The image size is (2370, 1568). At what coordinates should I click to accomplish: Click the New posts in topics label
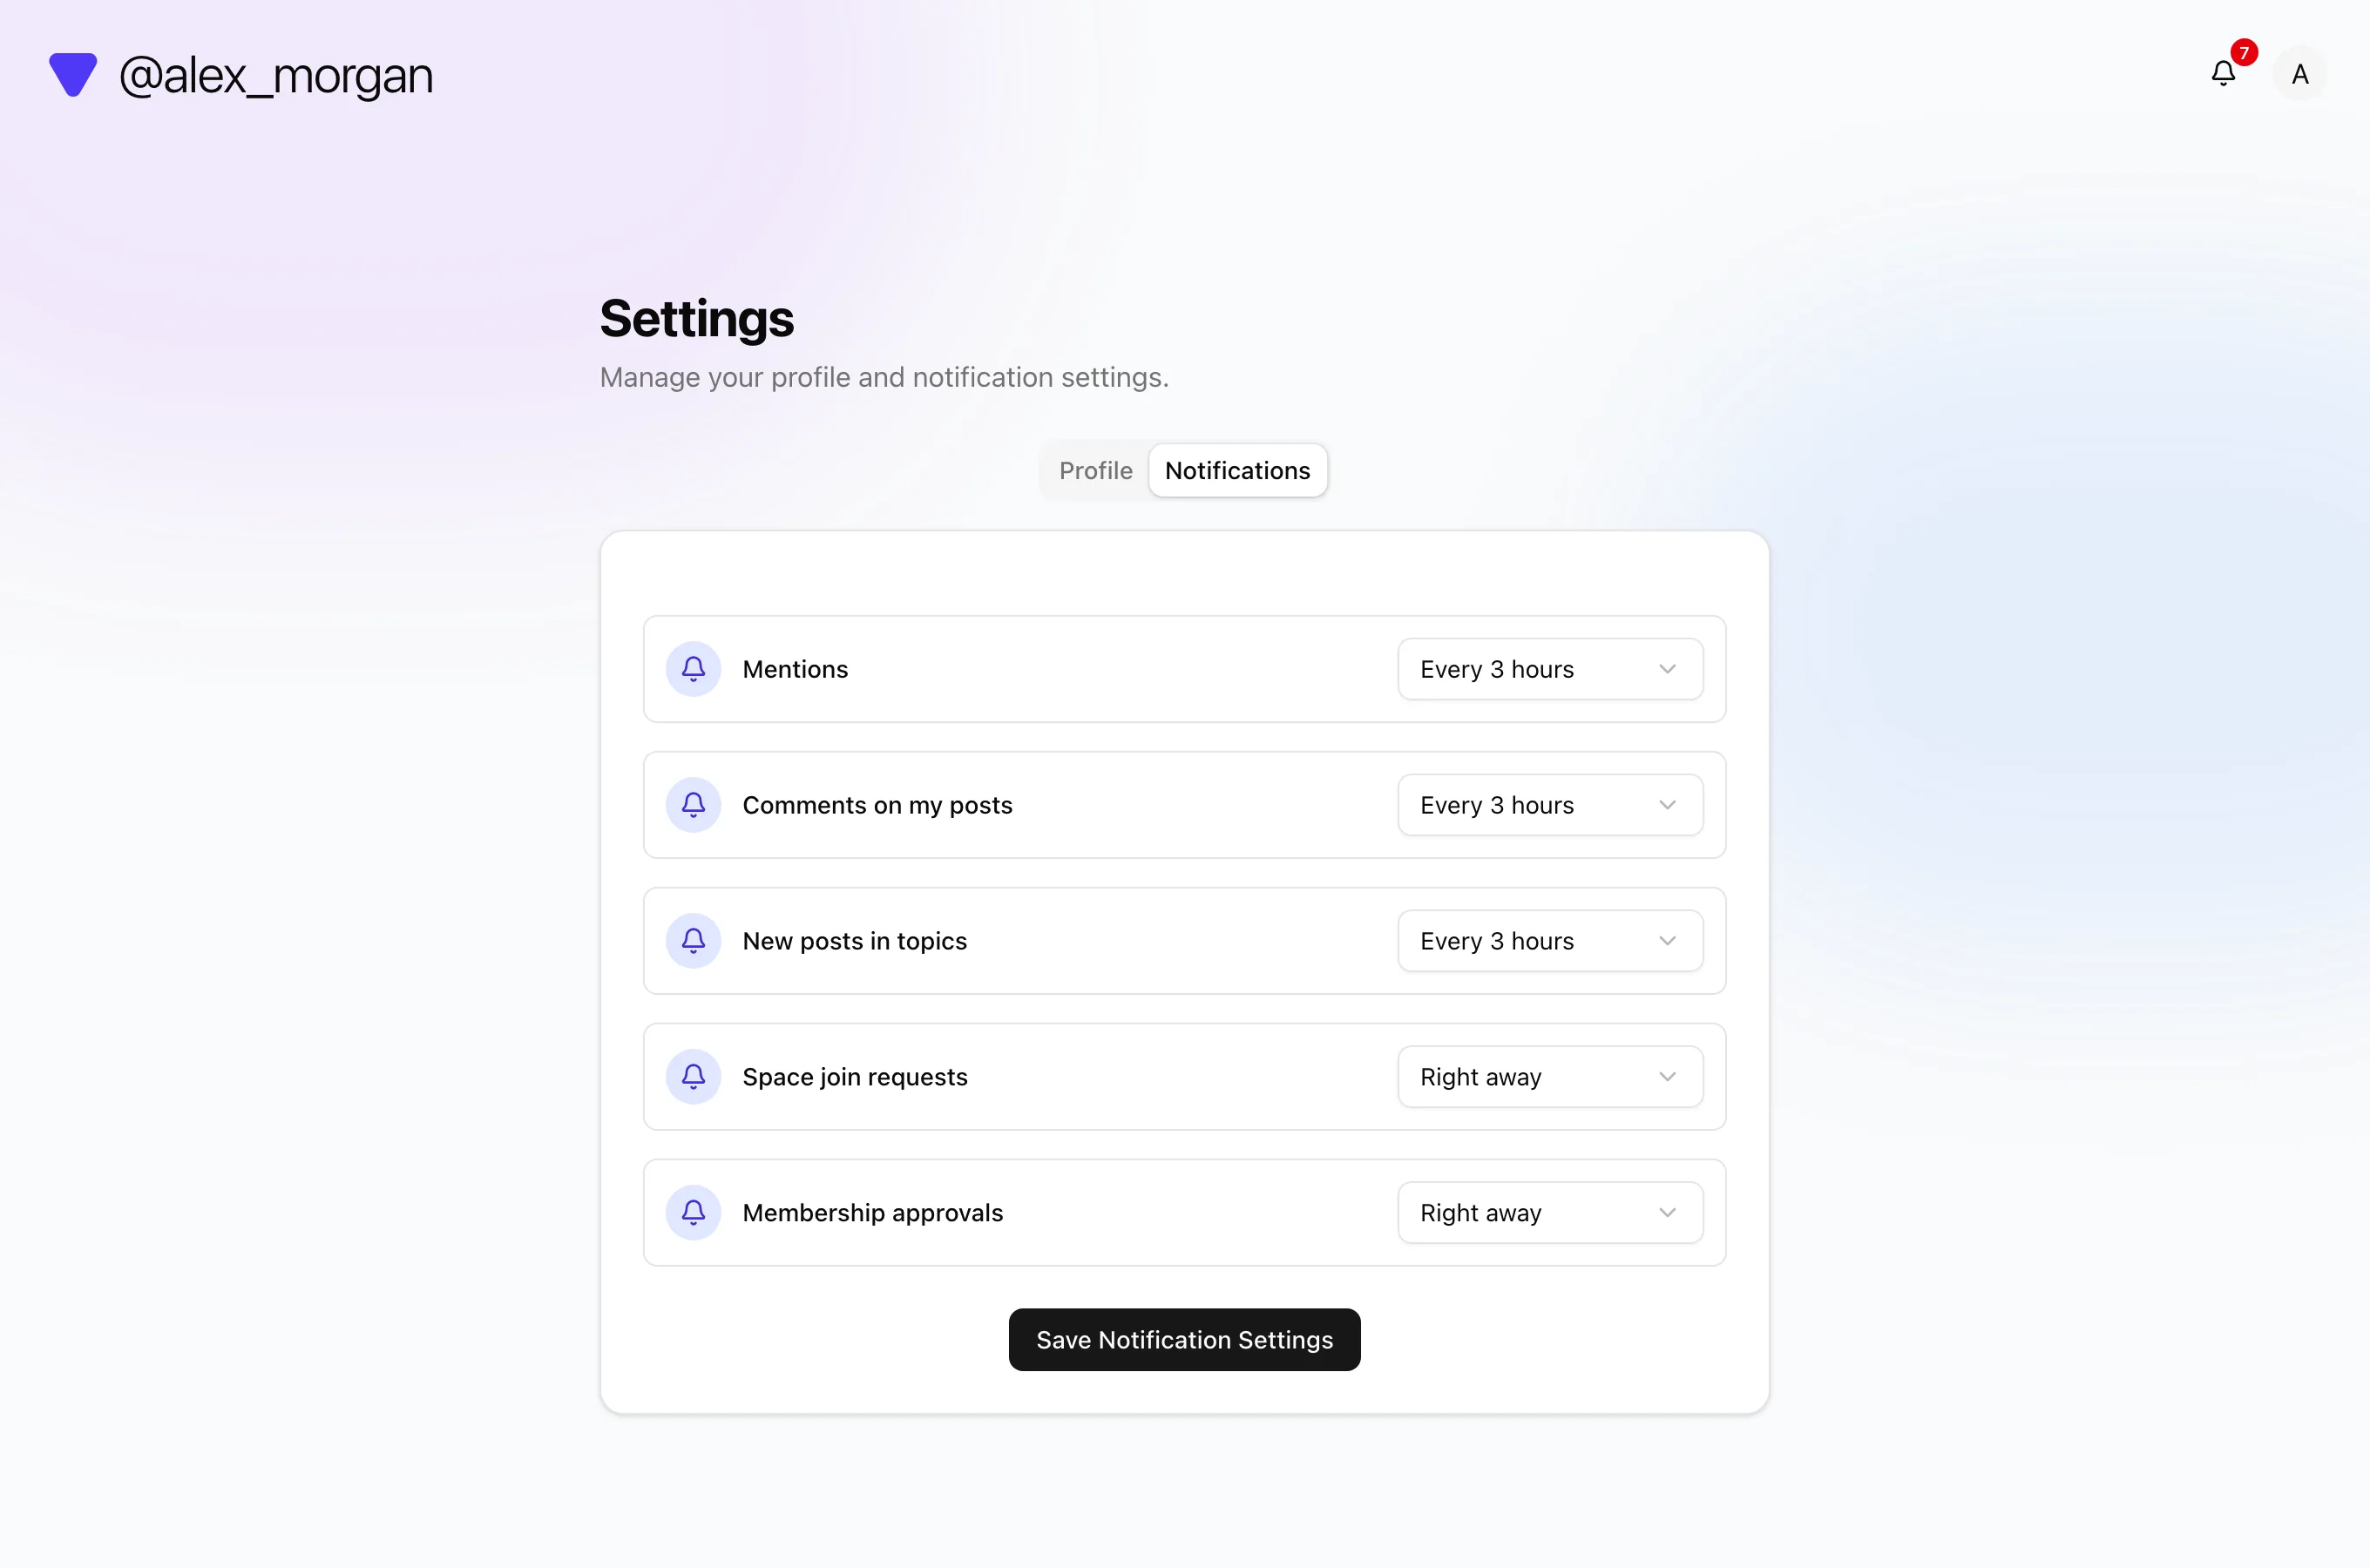click(854, 941)
